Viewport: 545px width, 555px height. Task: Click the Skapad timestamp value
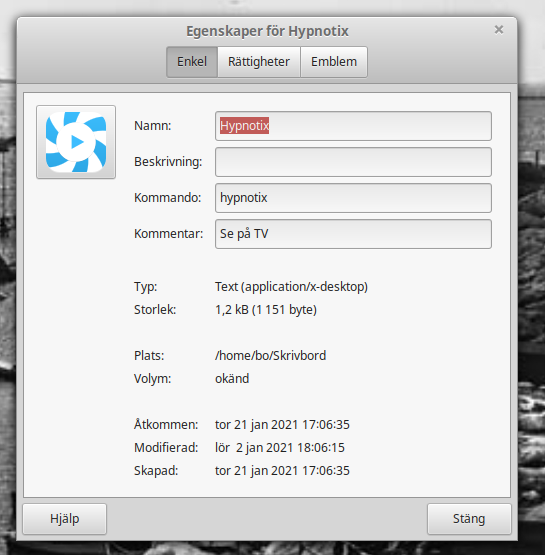[x=282, y=471]
